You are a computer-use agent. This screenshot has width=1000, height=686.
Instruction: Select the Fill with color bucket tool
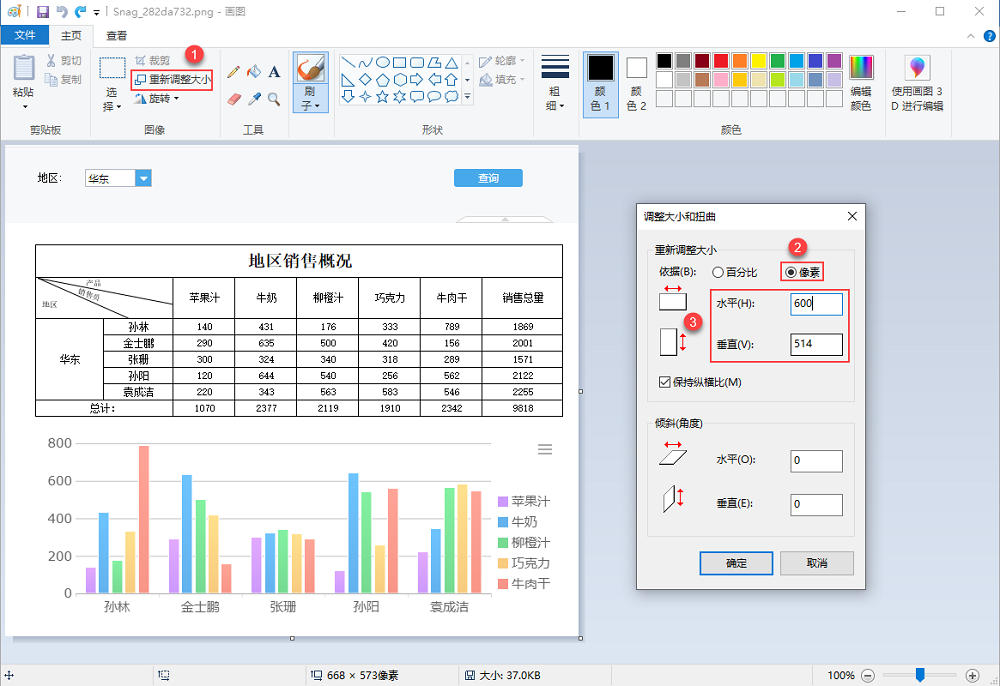click(x=254, y=71)
